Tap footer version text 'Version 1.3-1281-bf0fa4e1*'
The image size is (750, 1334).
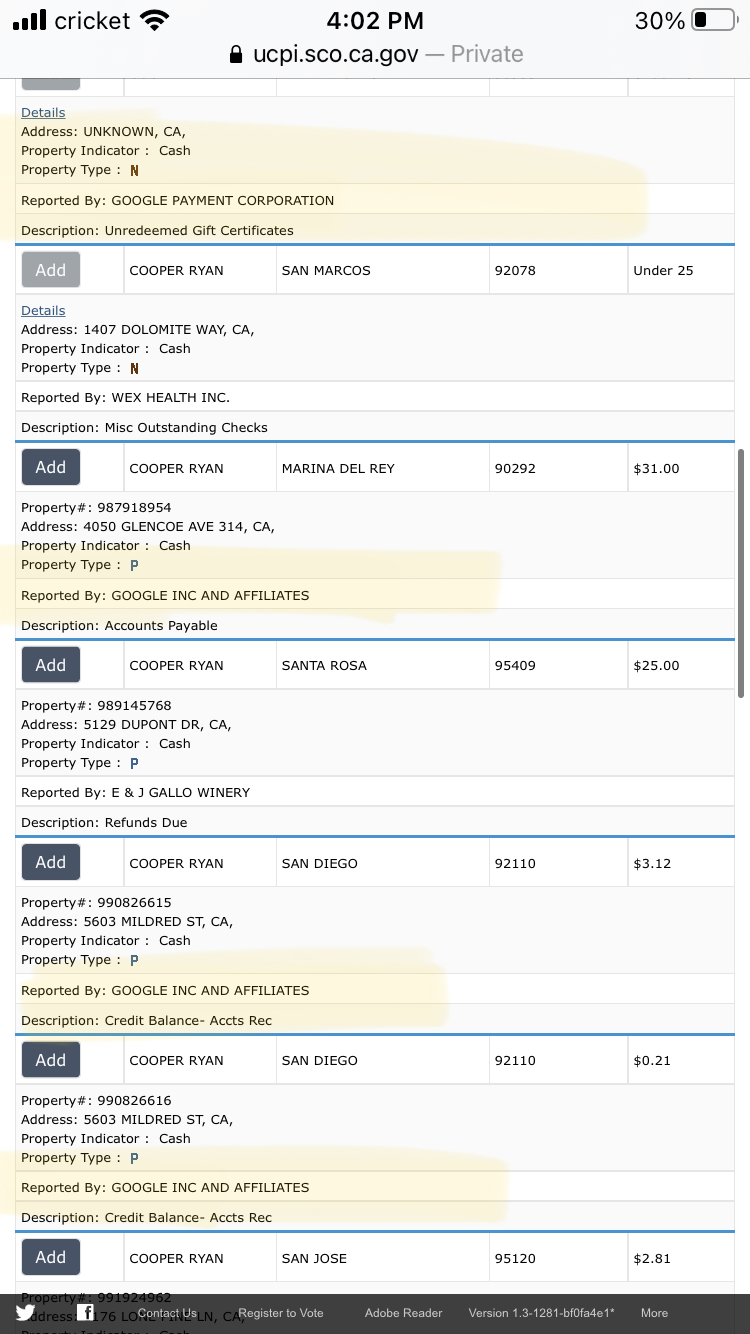pos(541,1313)
